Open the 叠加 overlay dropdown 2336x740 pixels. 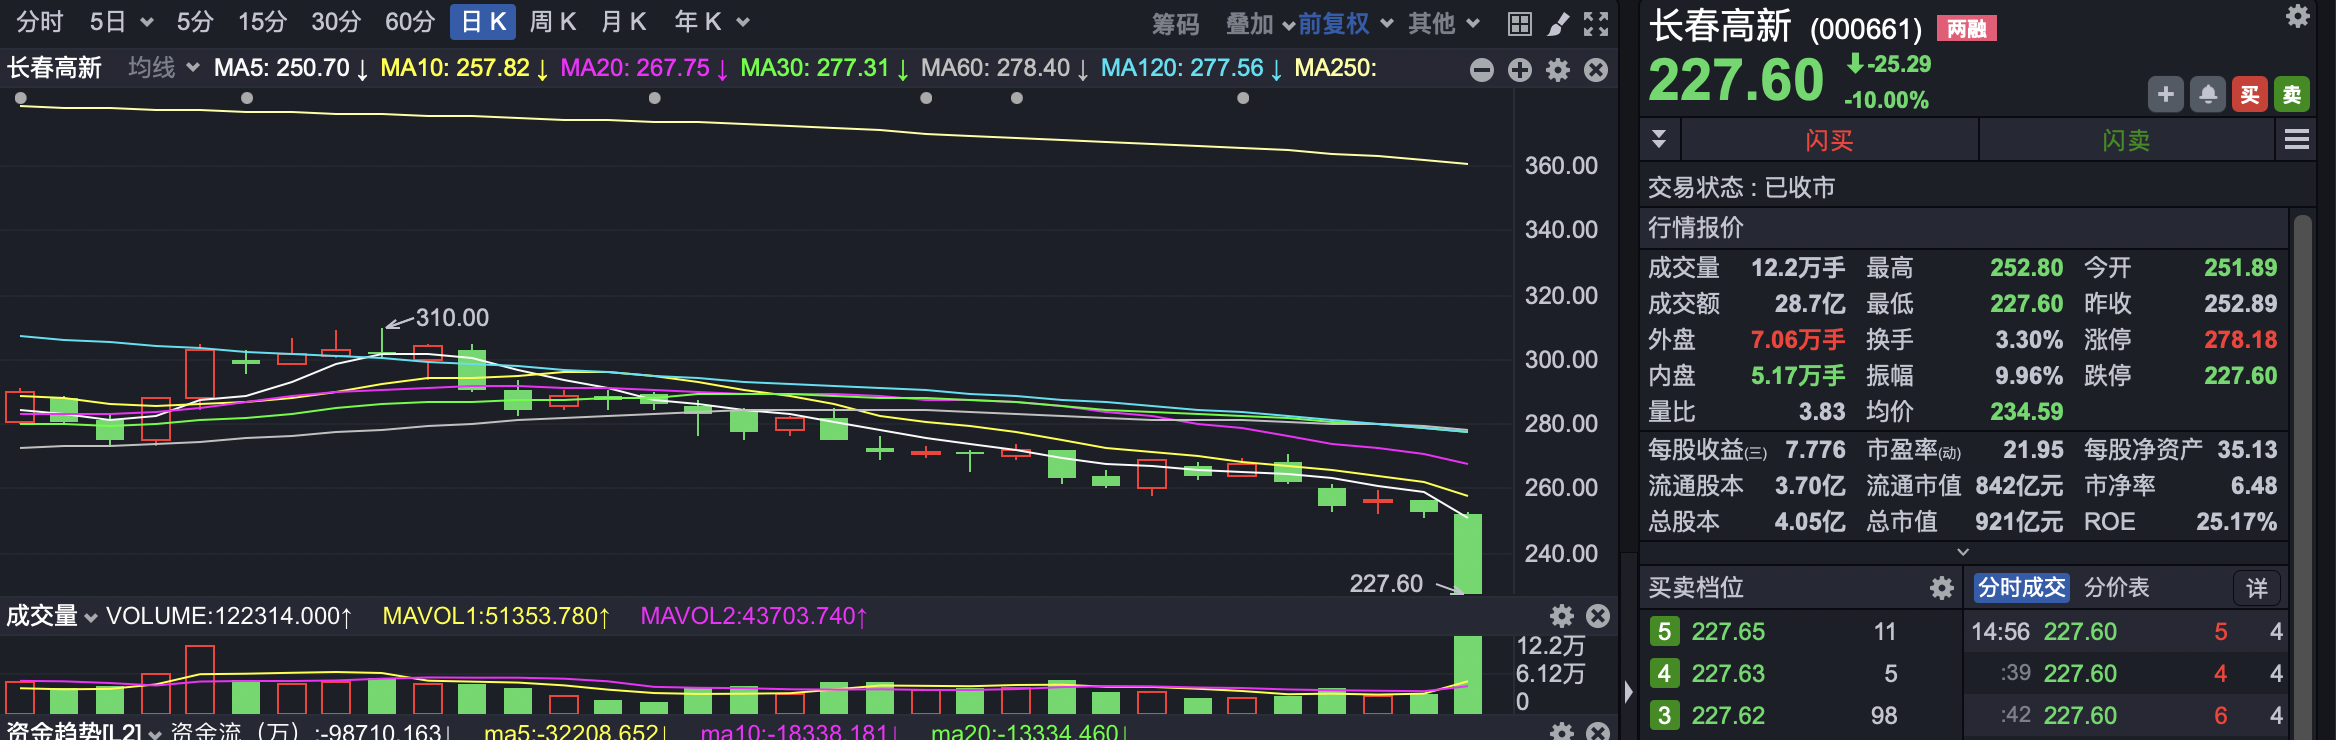[1260, 24]
